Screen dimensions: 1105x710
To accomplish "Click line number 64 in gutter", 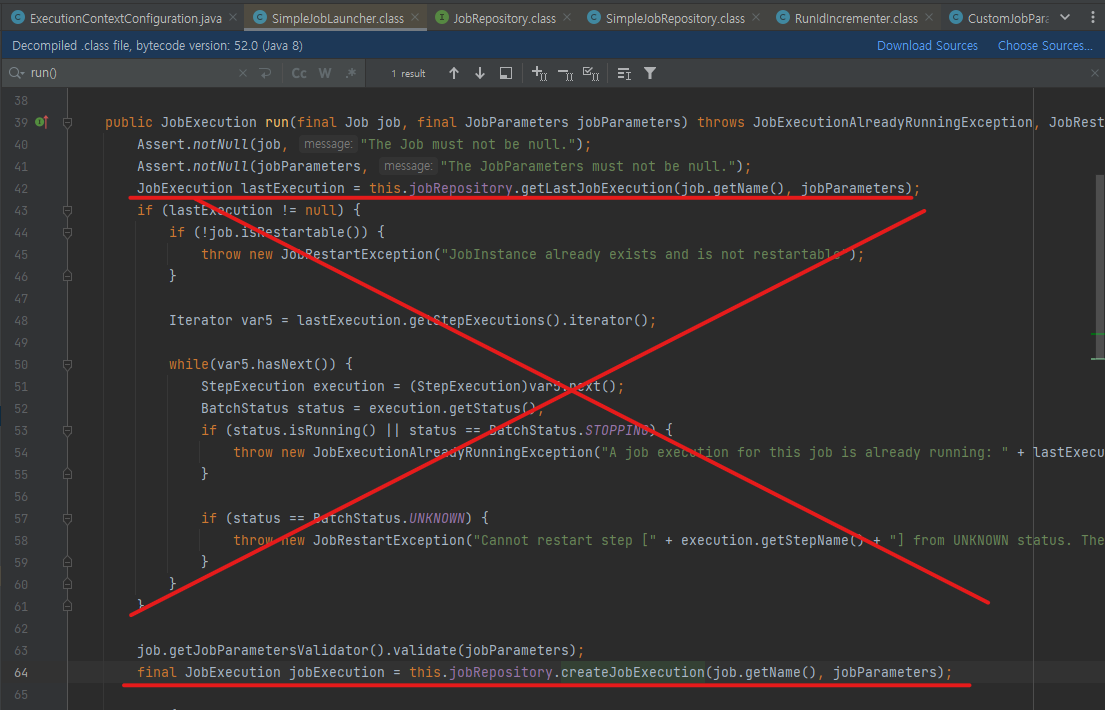I will point(21,673).
